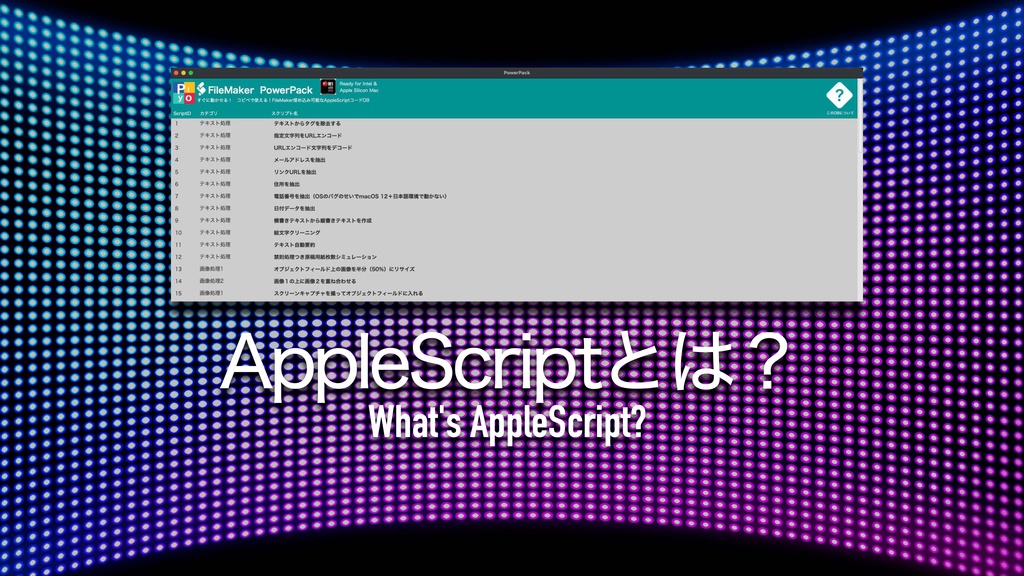
Task: Click ScriptID cell 10
Action: (x=178, y=232)
